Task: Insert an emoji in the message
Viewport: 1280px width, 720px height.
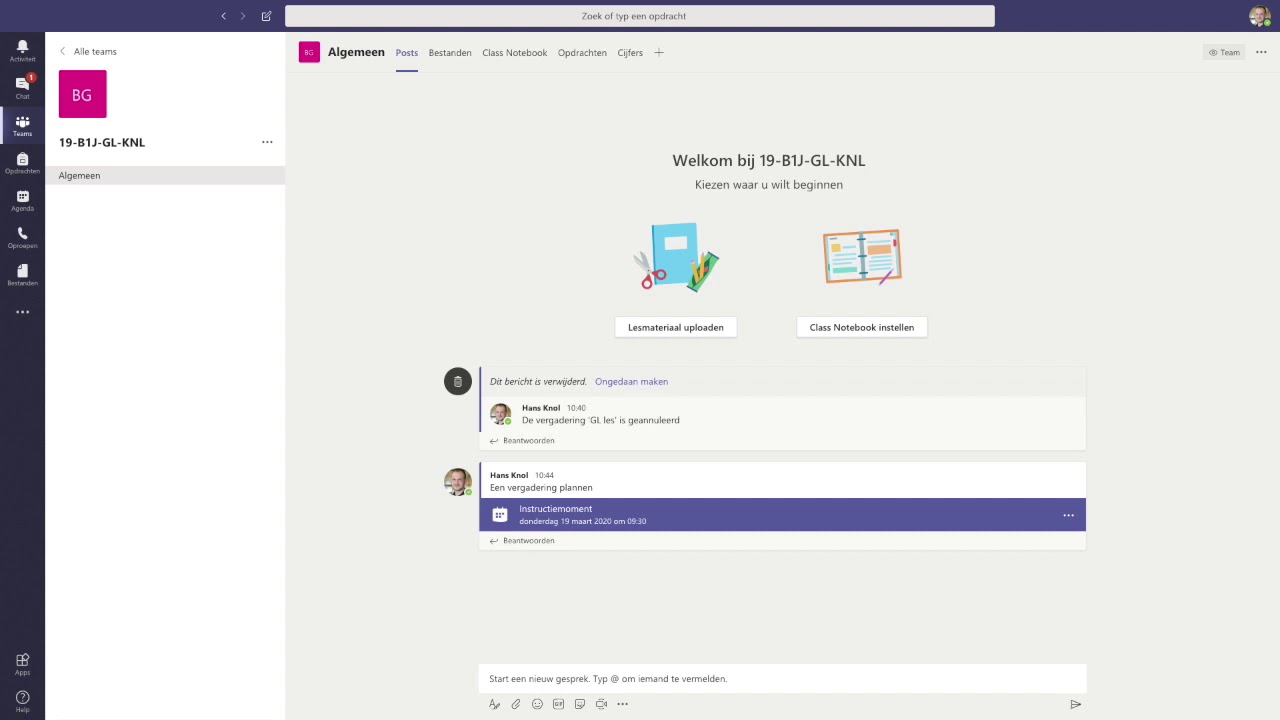Action: pos(537,704)
